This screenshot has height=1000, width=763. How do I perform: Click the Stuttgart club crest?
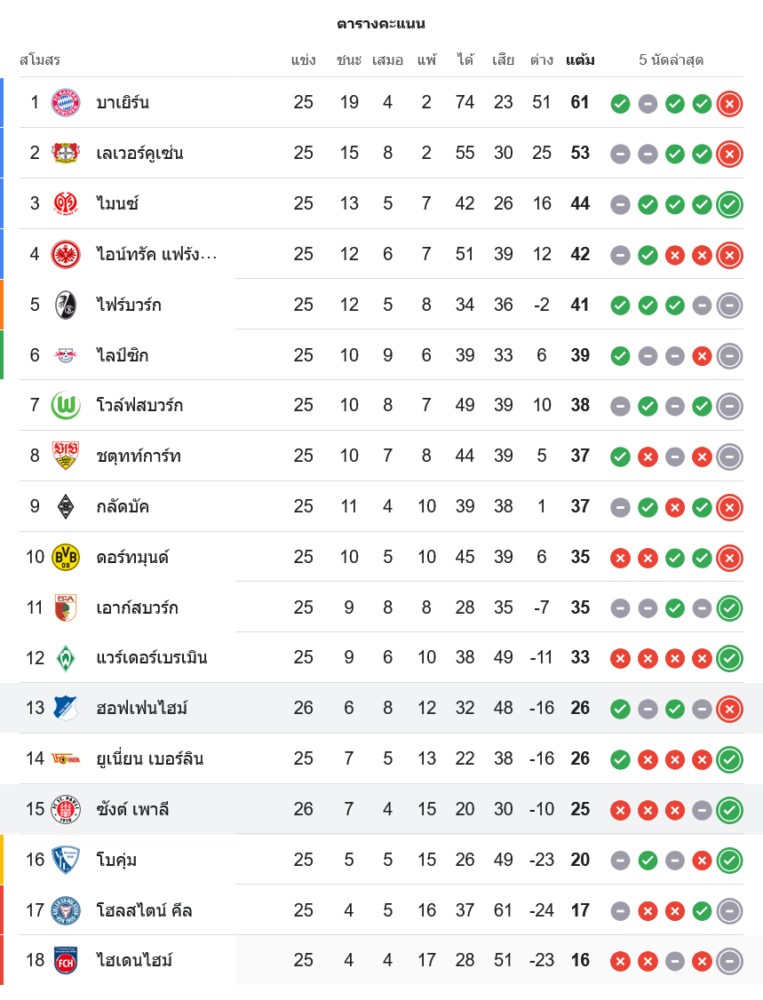click(65, 456)
